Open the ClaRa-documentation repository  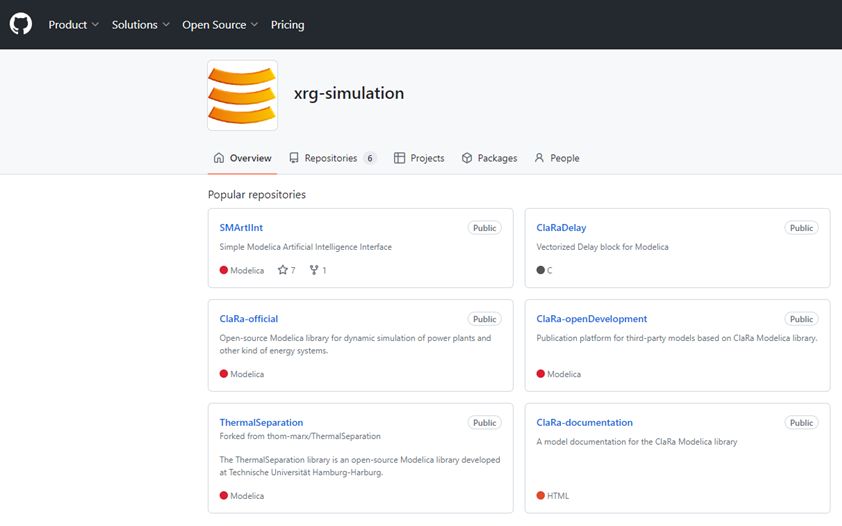[x=584, y=422]
